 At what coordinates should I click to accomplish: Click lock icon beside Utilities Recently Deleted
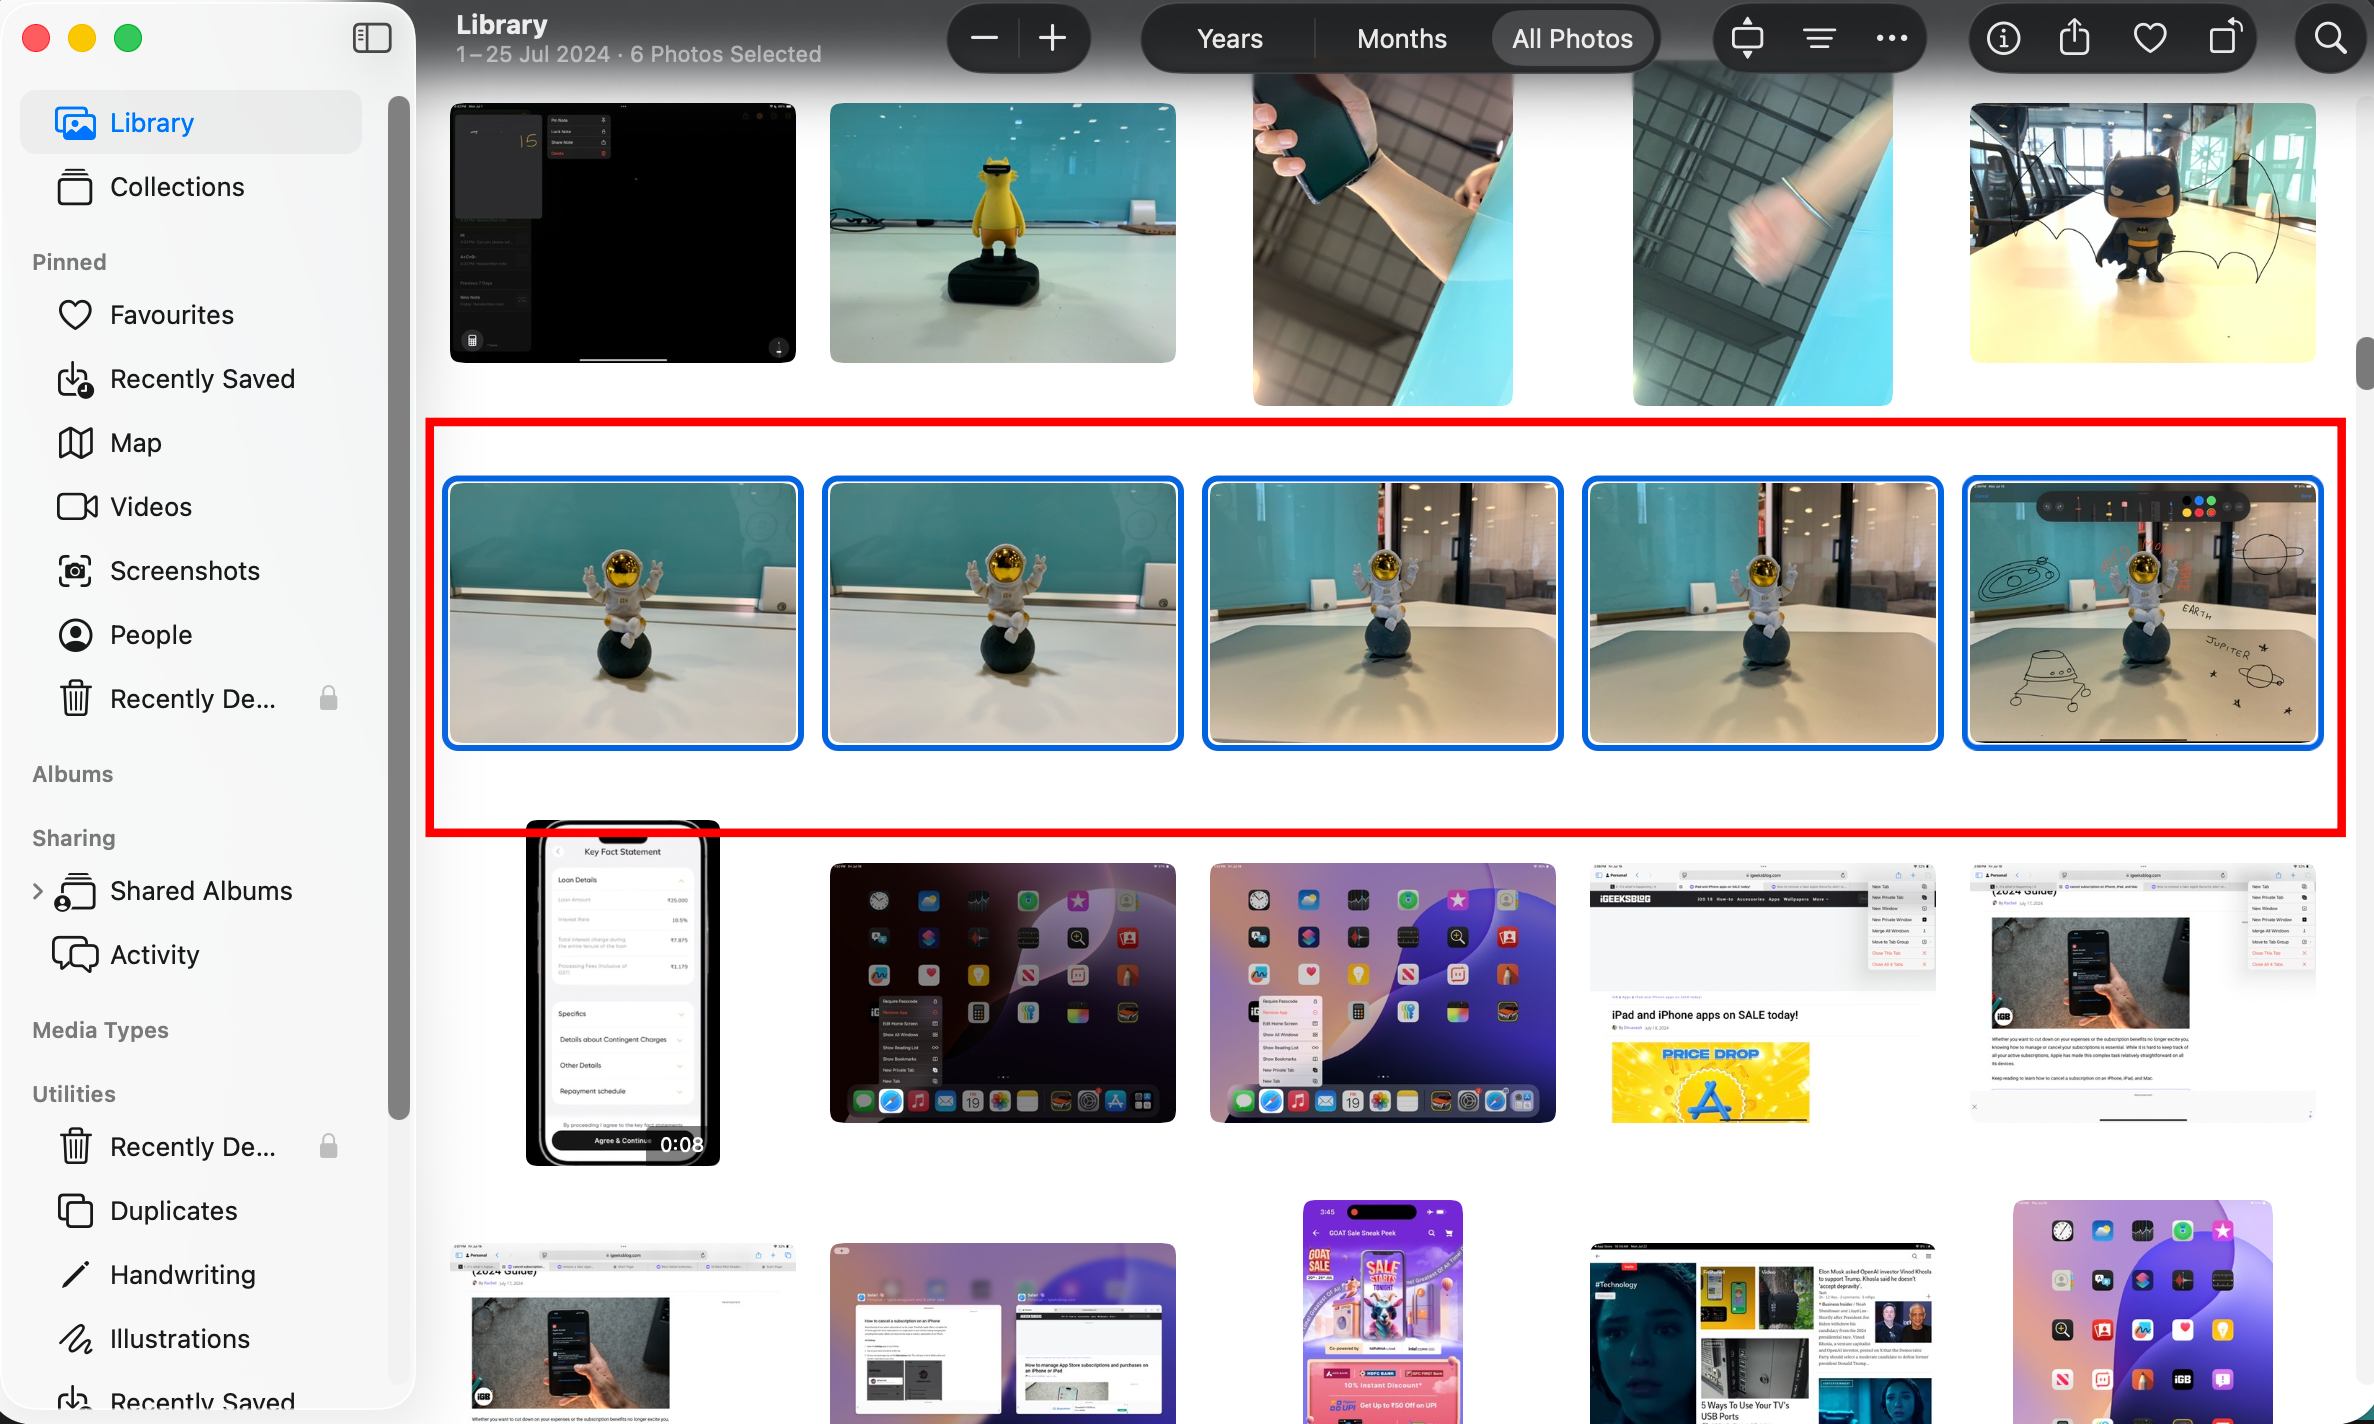[328, 1146]
